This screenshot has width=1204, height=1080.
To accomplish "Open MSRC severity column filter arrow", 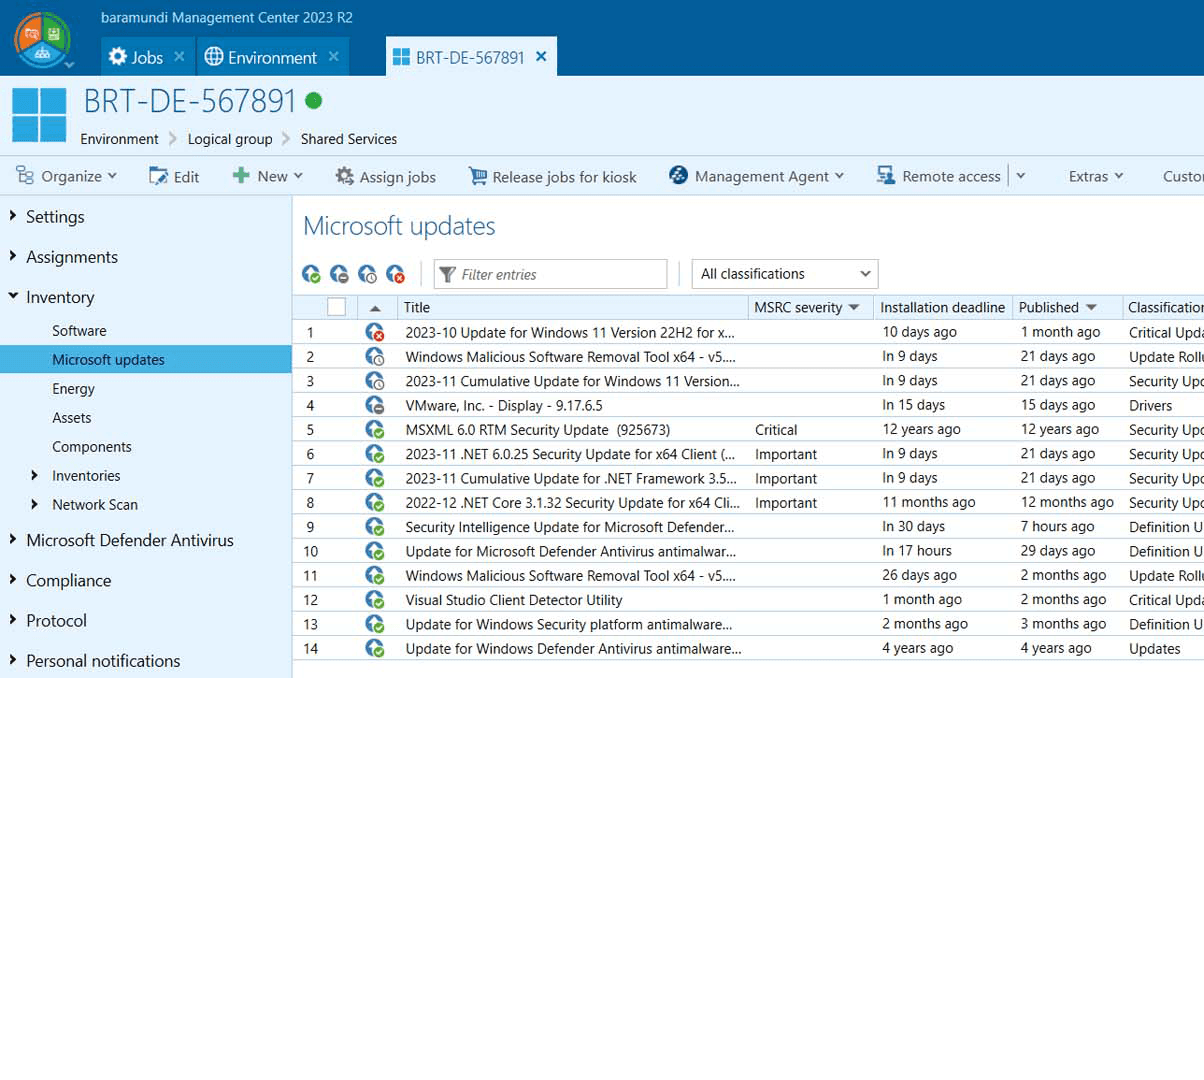I will tap(854, 308).
